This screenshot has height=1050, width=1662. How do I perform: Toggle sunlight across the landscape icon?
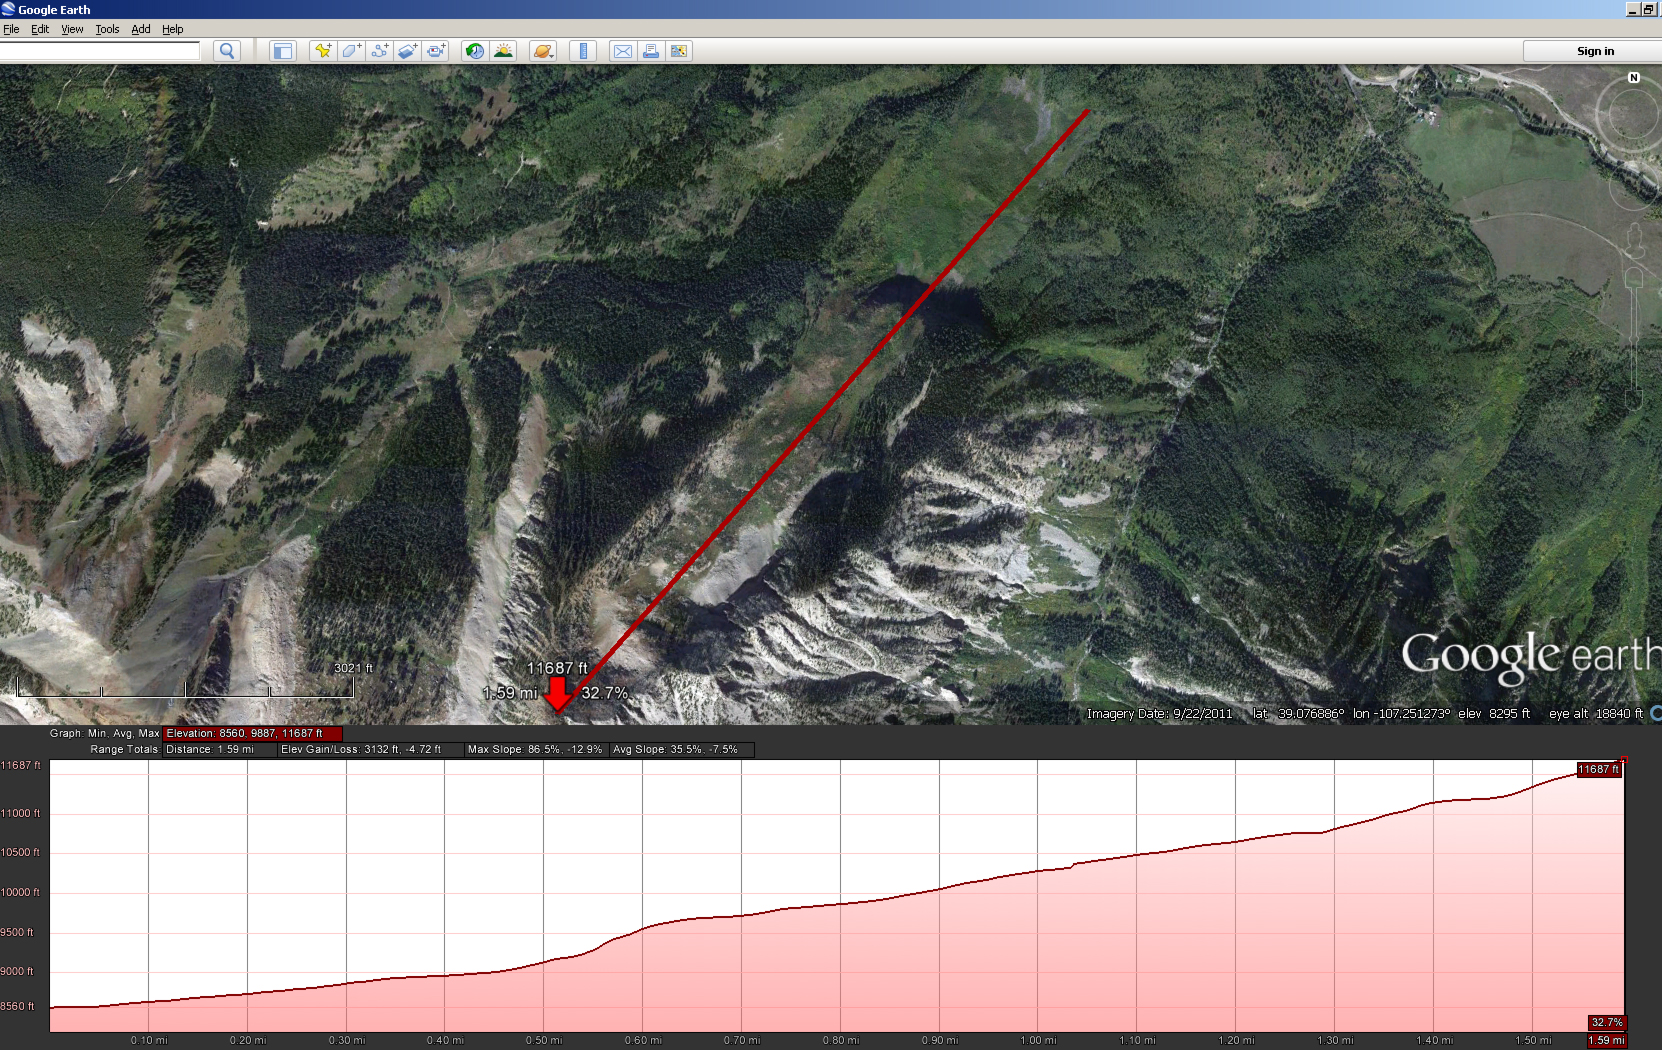pos(503,51)
